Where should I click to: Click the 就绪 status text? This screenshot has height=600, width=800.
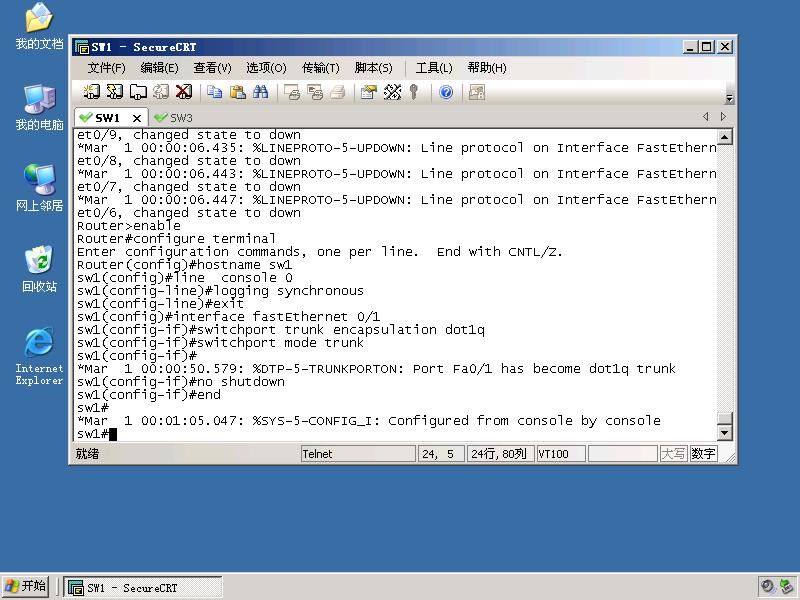pos(88,454)
